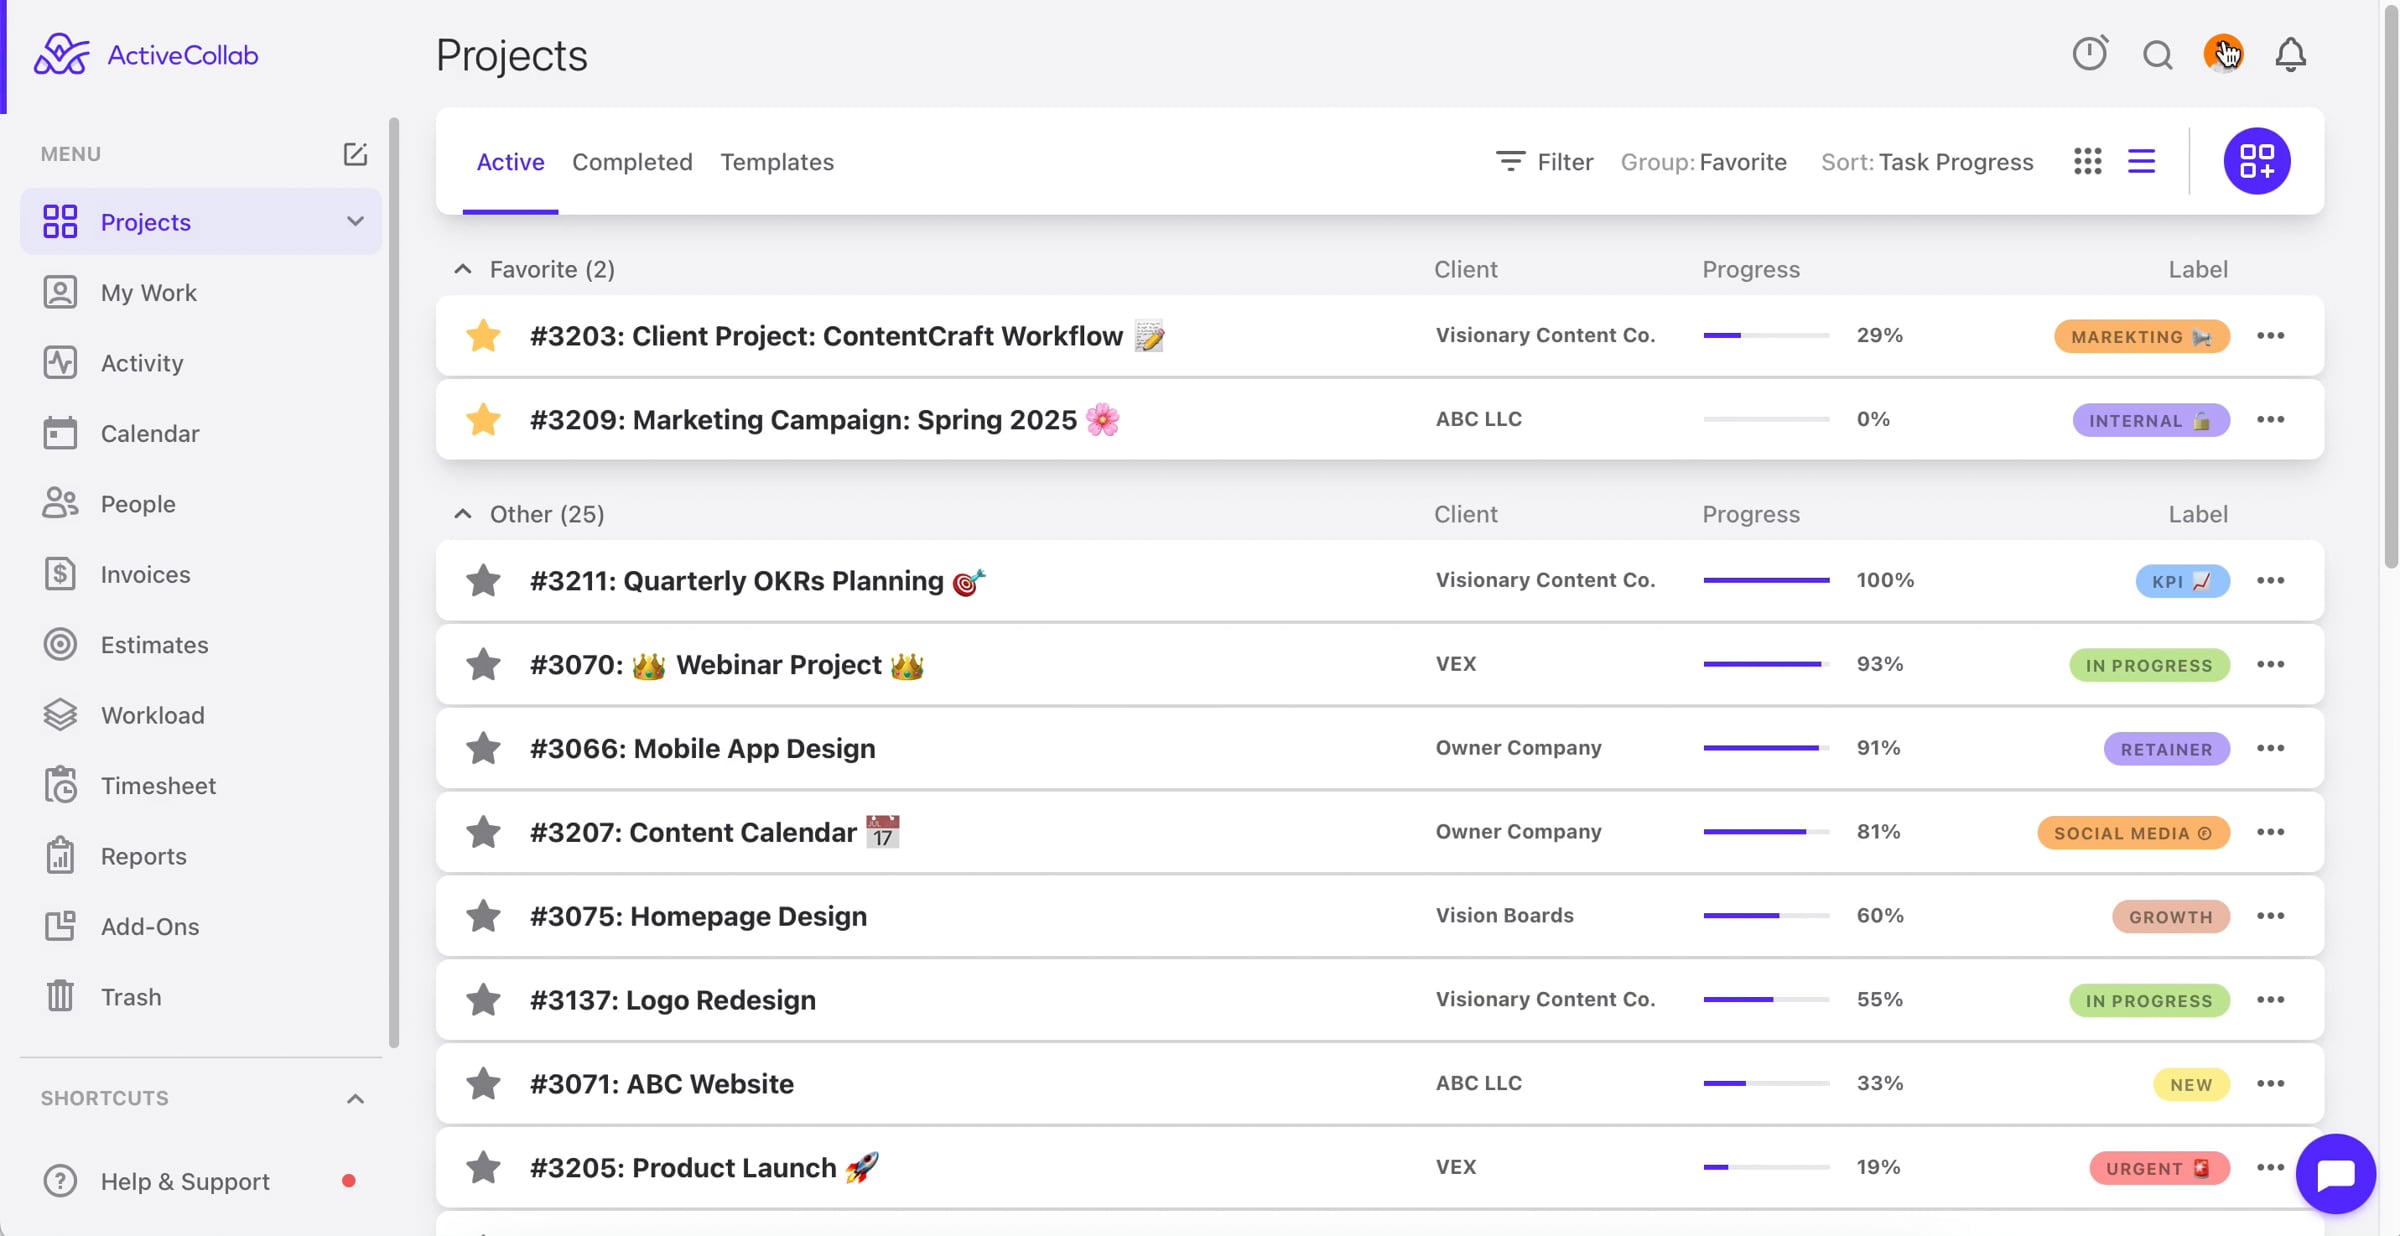
Task: Switch to the Active tab
Action: (510, 162)
